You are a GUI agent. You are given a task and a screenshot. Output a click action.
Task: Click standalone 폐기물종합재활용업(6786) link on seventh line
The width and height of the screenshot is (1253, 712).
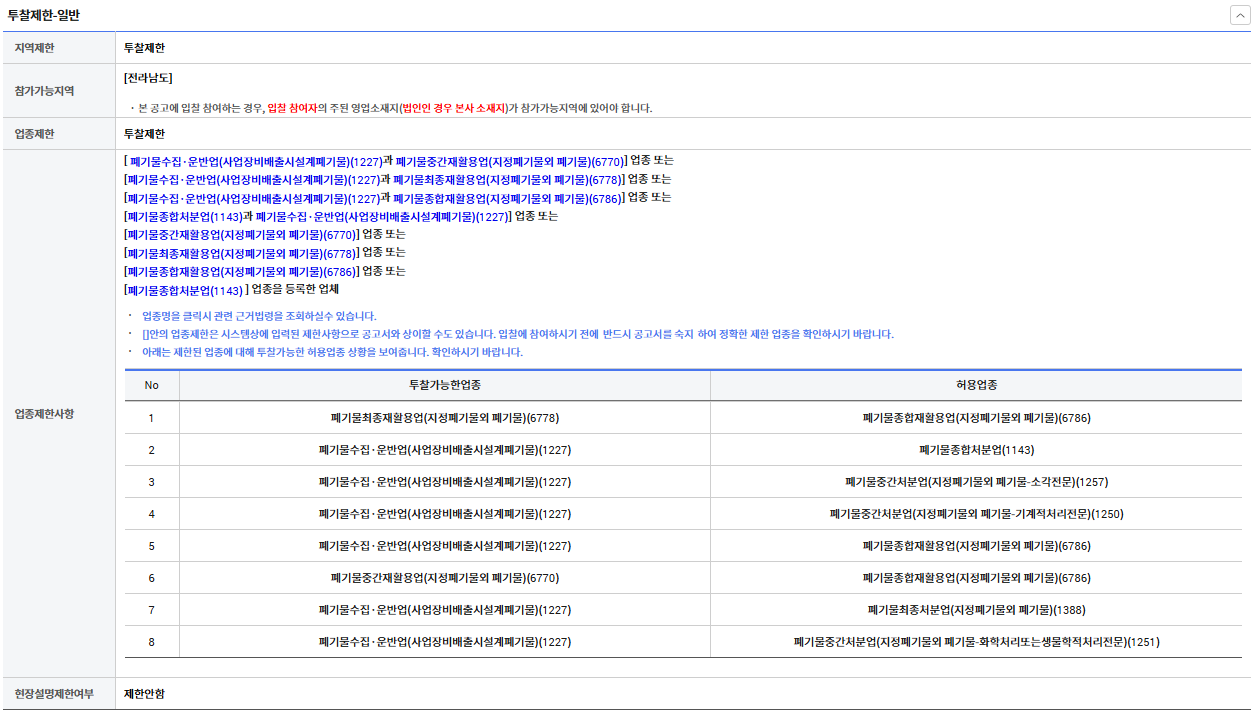tap(240, 272)
